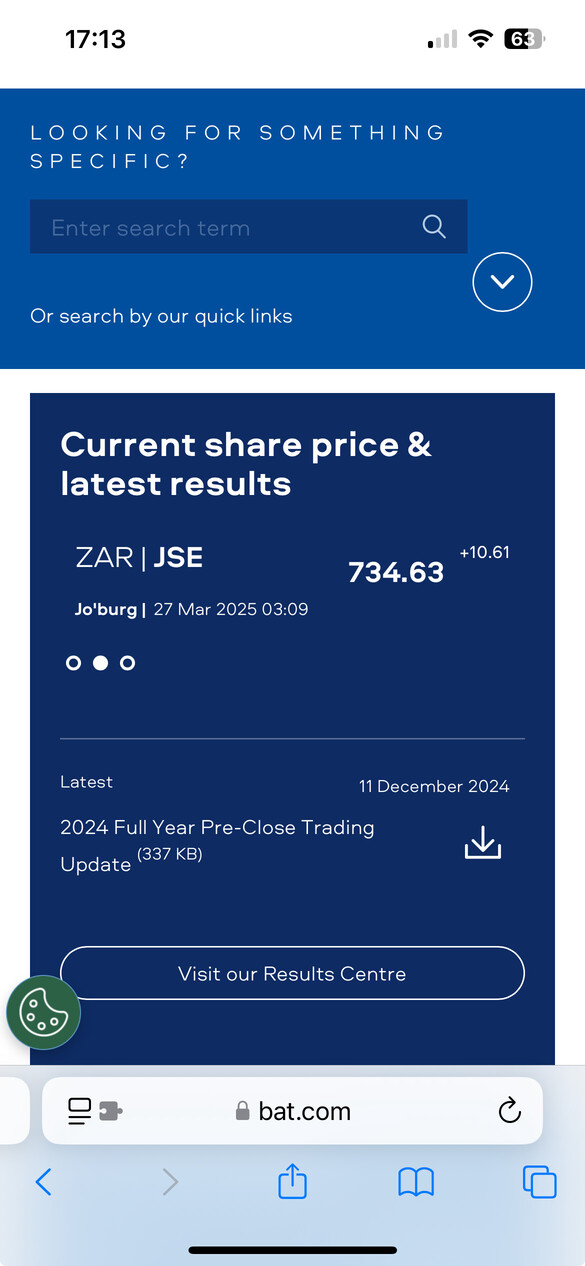Screen dimensions: 585x1266
Task: Go forward with the right arrow
Action: 170,1183
